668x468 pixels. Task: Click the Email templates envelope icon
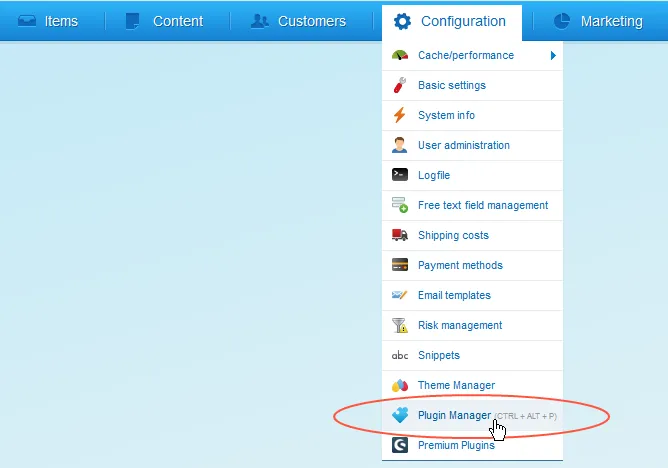tap(399, 295)
